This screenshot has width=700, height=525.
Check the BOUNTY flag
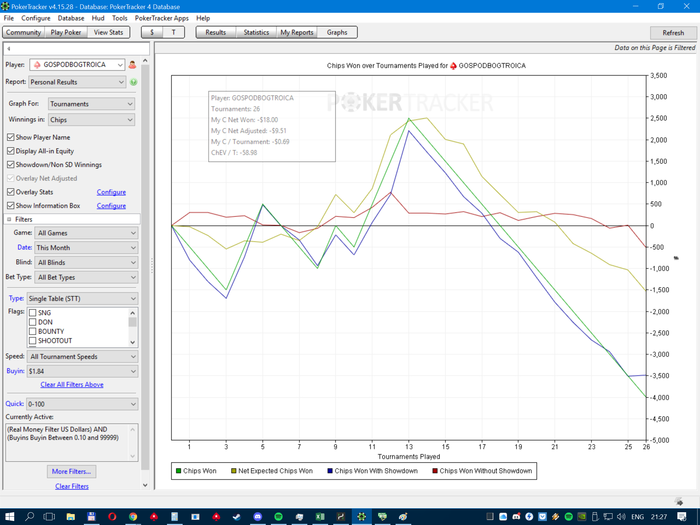pos(33,331)
